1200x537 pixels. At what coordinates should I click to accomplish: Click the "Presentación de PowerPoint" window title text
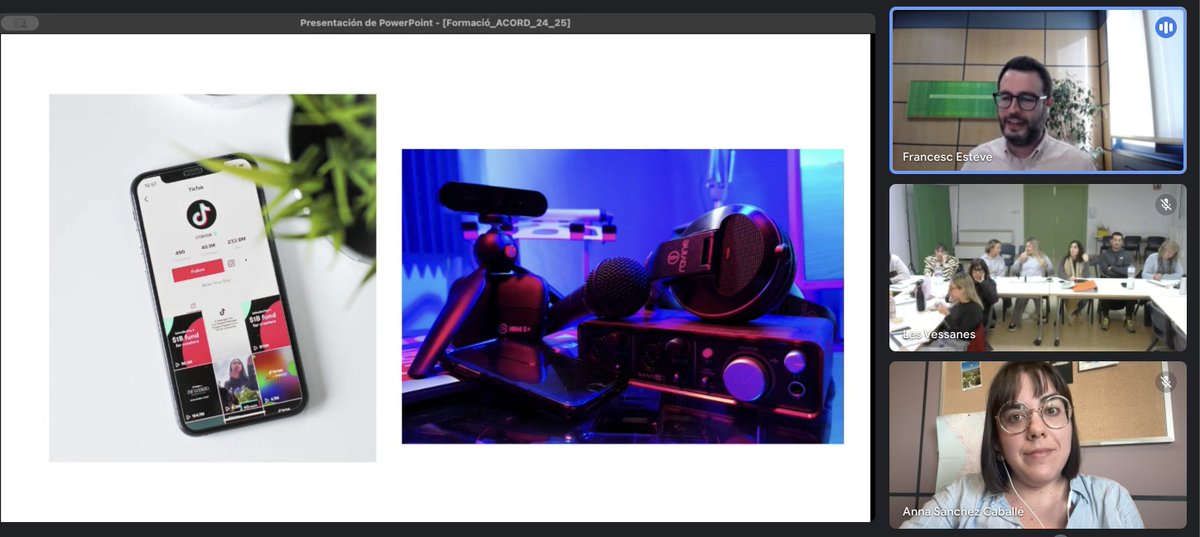pyautogui.click(x=435, y=22)
